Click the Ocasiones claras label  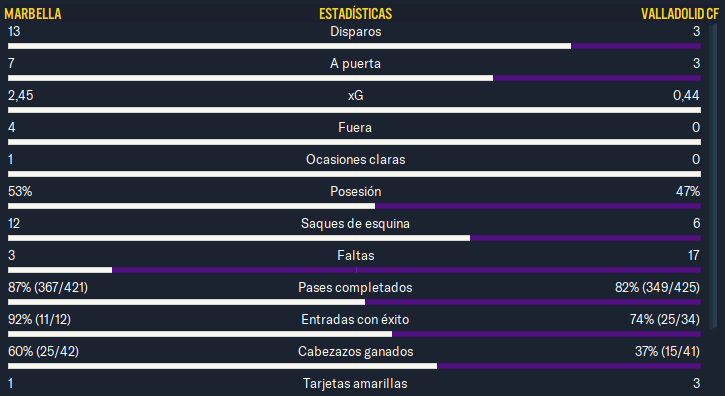(x=356, y=159)
